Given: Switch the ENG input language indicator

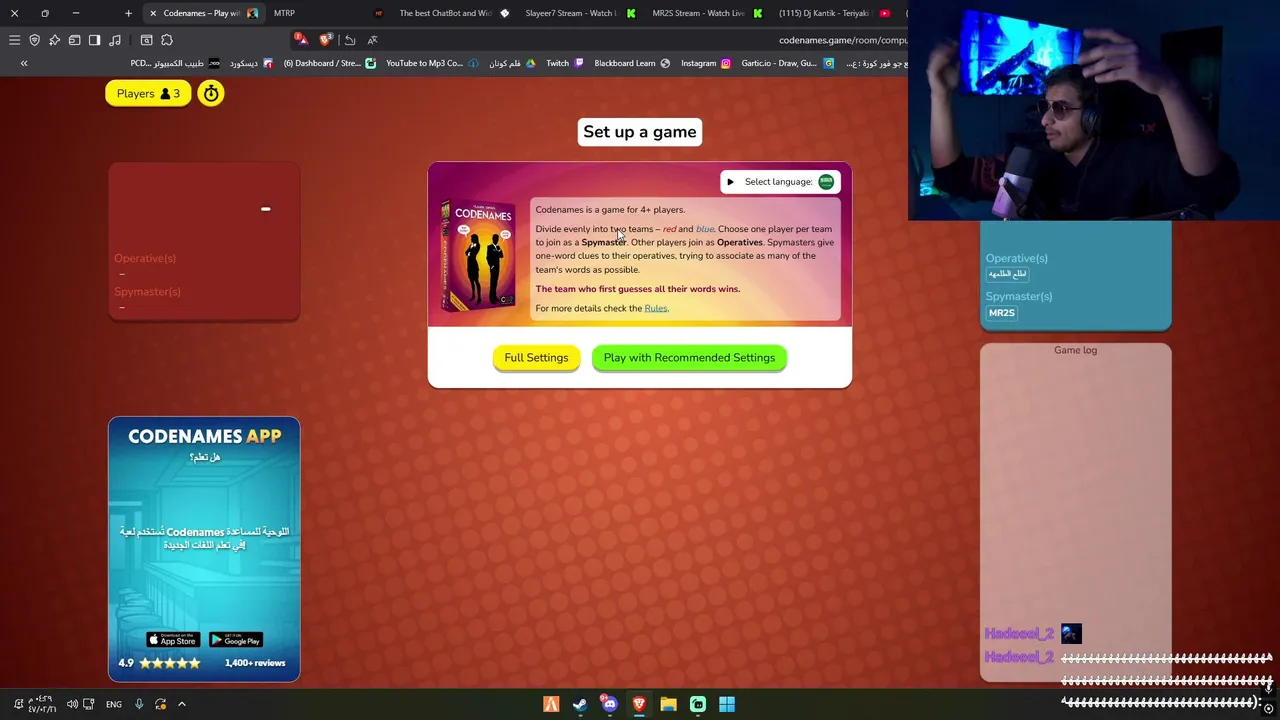Looking at the screenshot, I should pos(114,704).
